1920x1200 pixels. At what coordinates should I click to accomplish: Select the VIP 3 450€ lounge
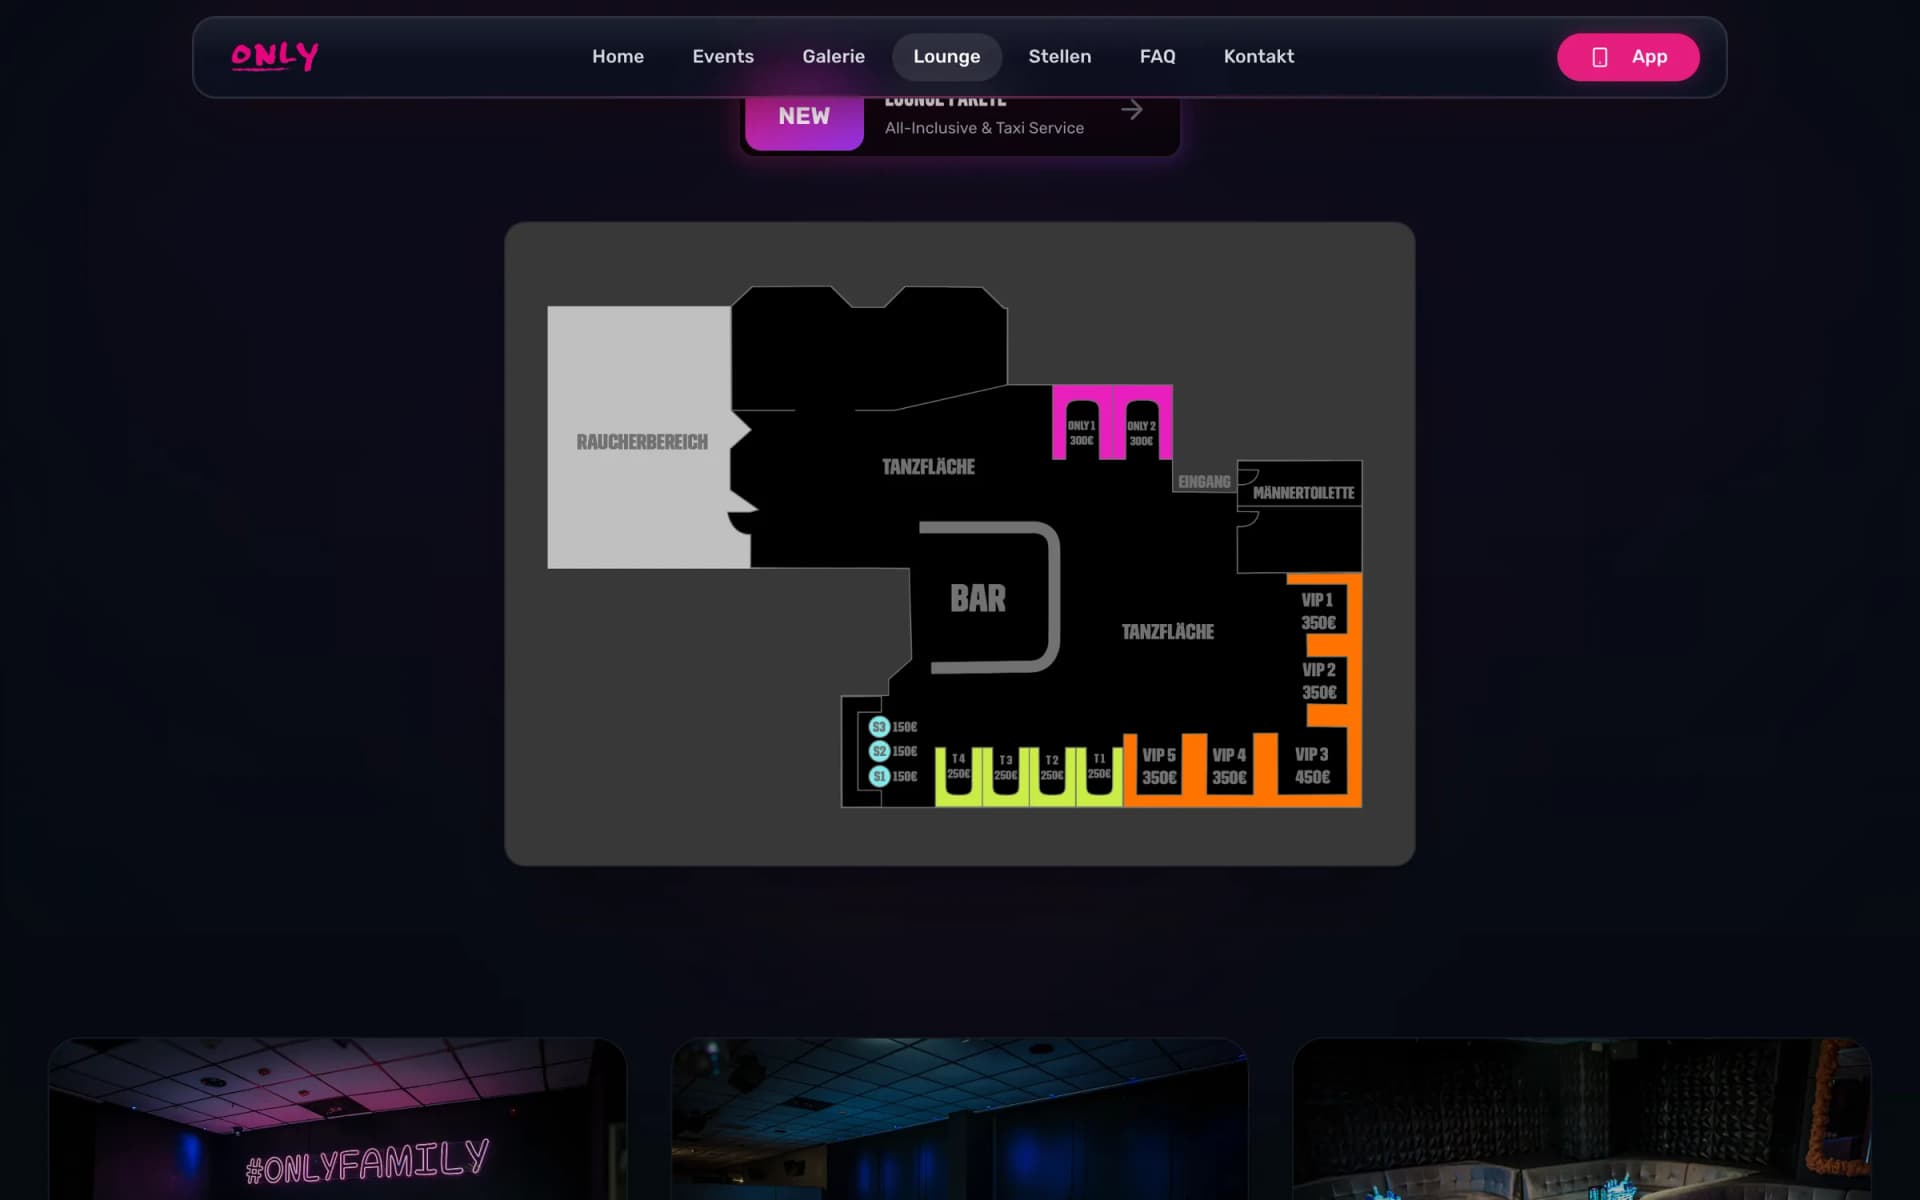pos(1312,766)
